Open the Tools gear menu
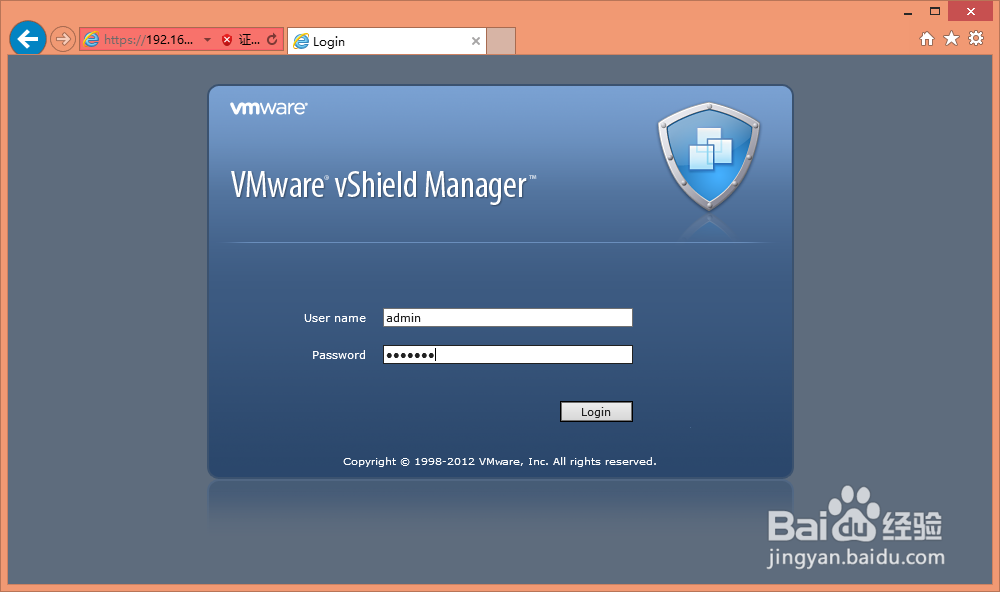This screenshot has width=1000, height=592. point(976,38)
